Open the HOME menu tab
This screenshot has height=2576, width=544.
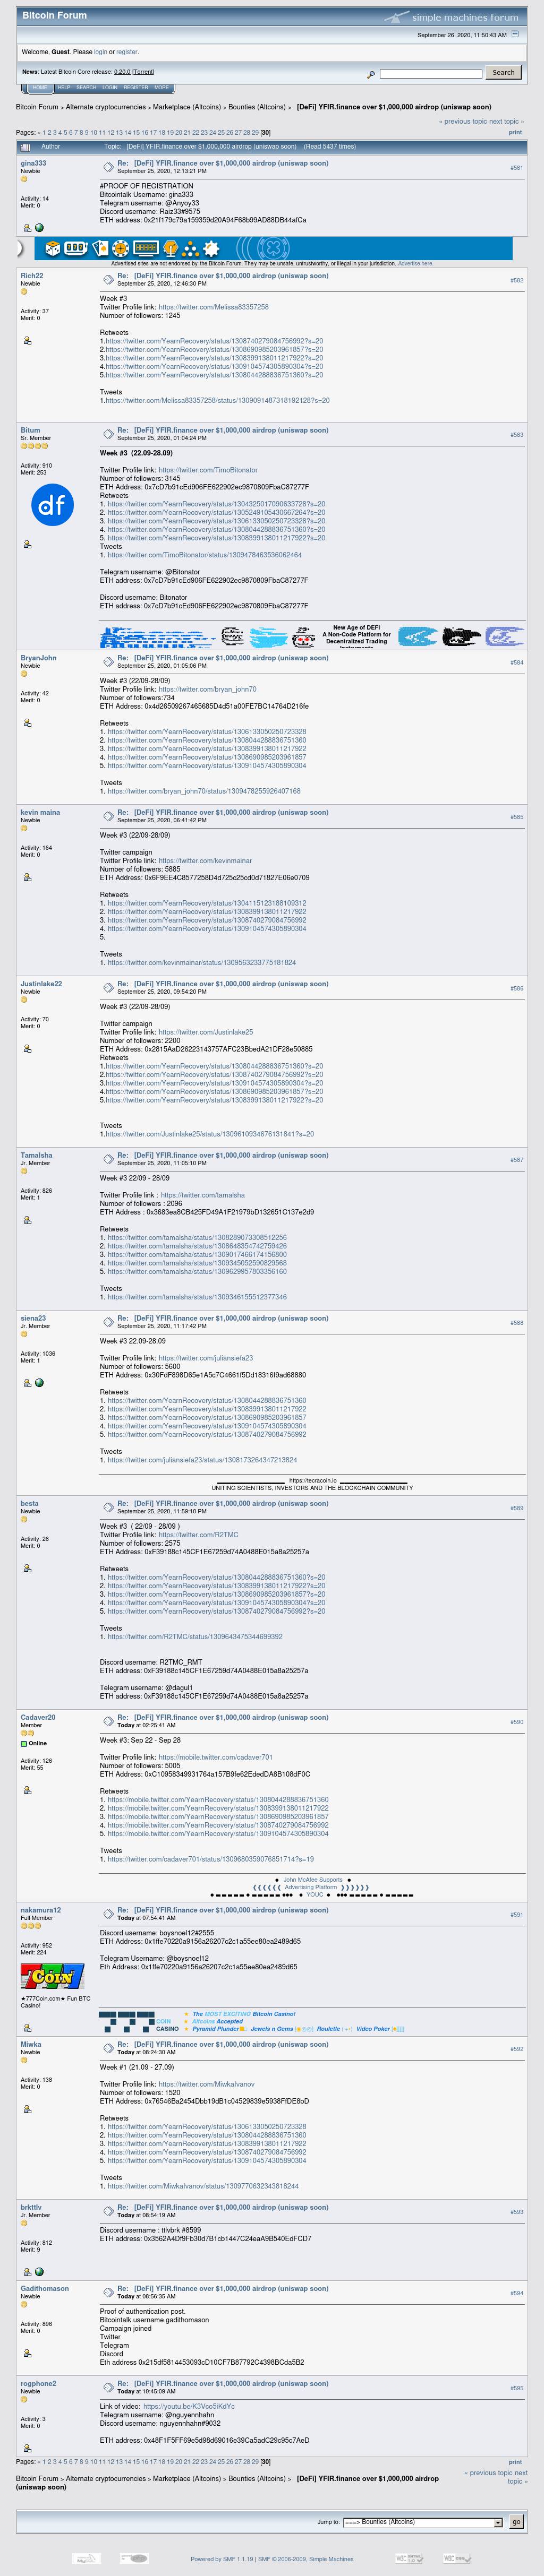[39, 88]
